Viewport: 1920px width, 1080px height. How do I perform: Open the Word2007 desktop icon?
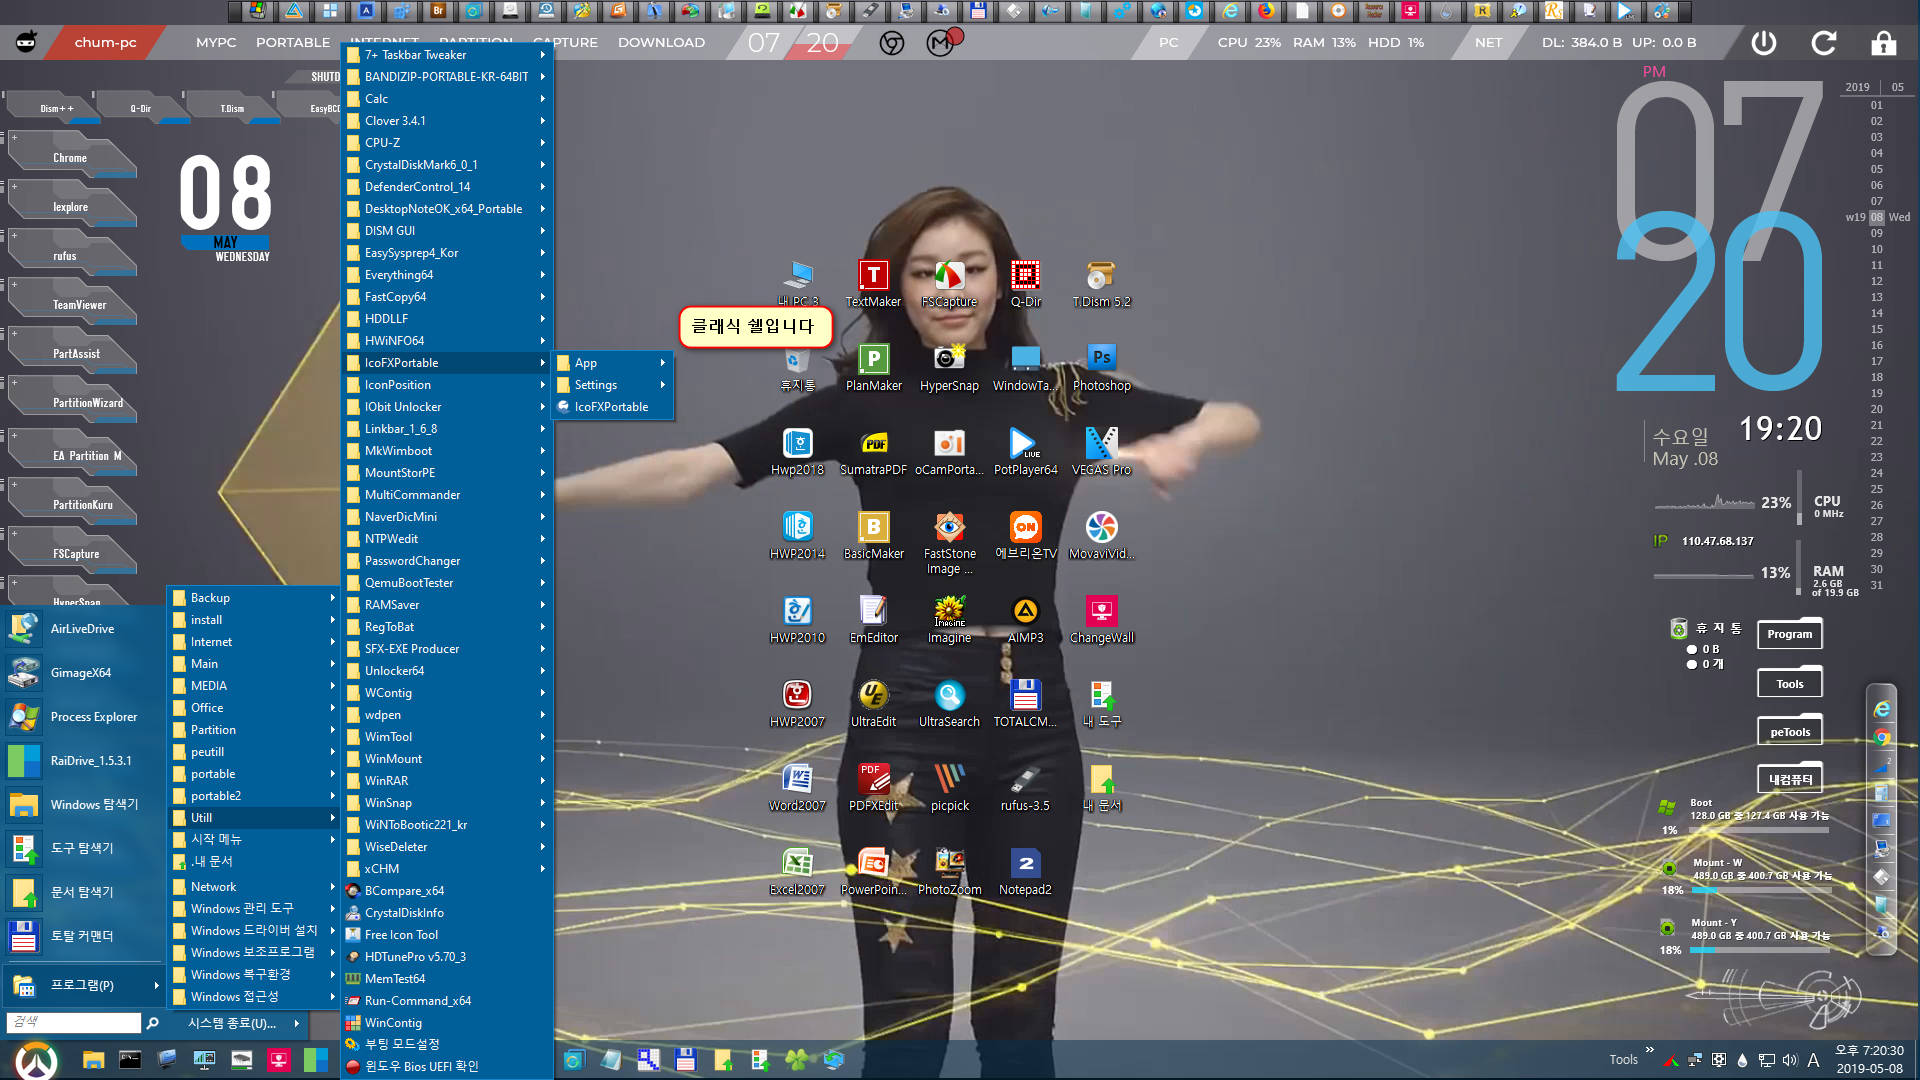point(797,787)
